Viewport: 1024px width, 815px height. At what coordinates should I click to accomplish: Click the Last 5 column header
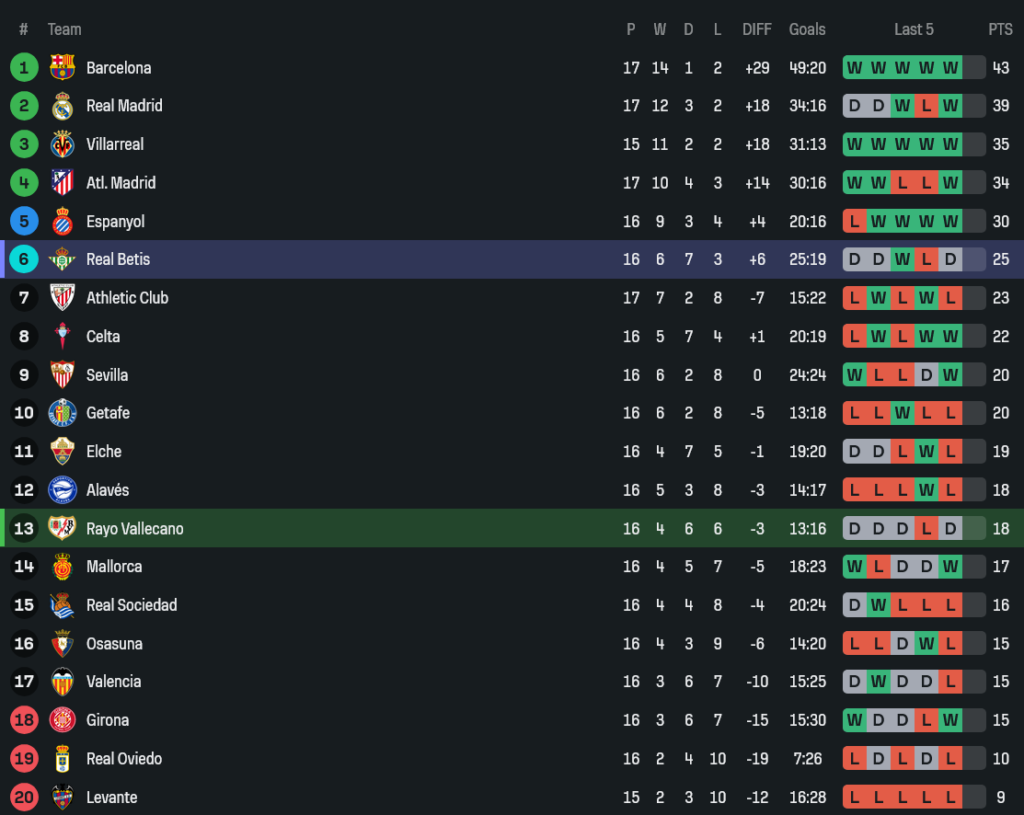[x=914, y=29]
